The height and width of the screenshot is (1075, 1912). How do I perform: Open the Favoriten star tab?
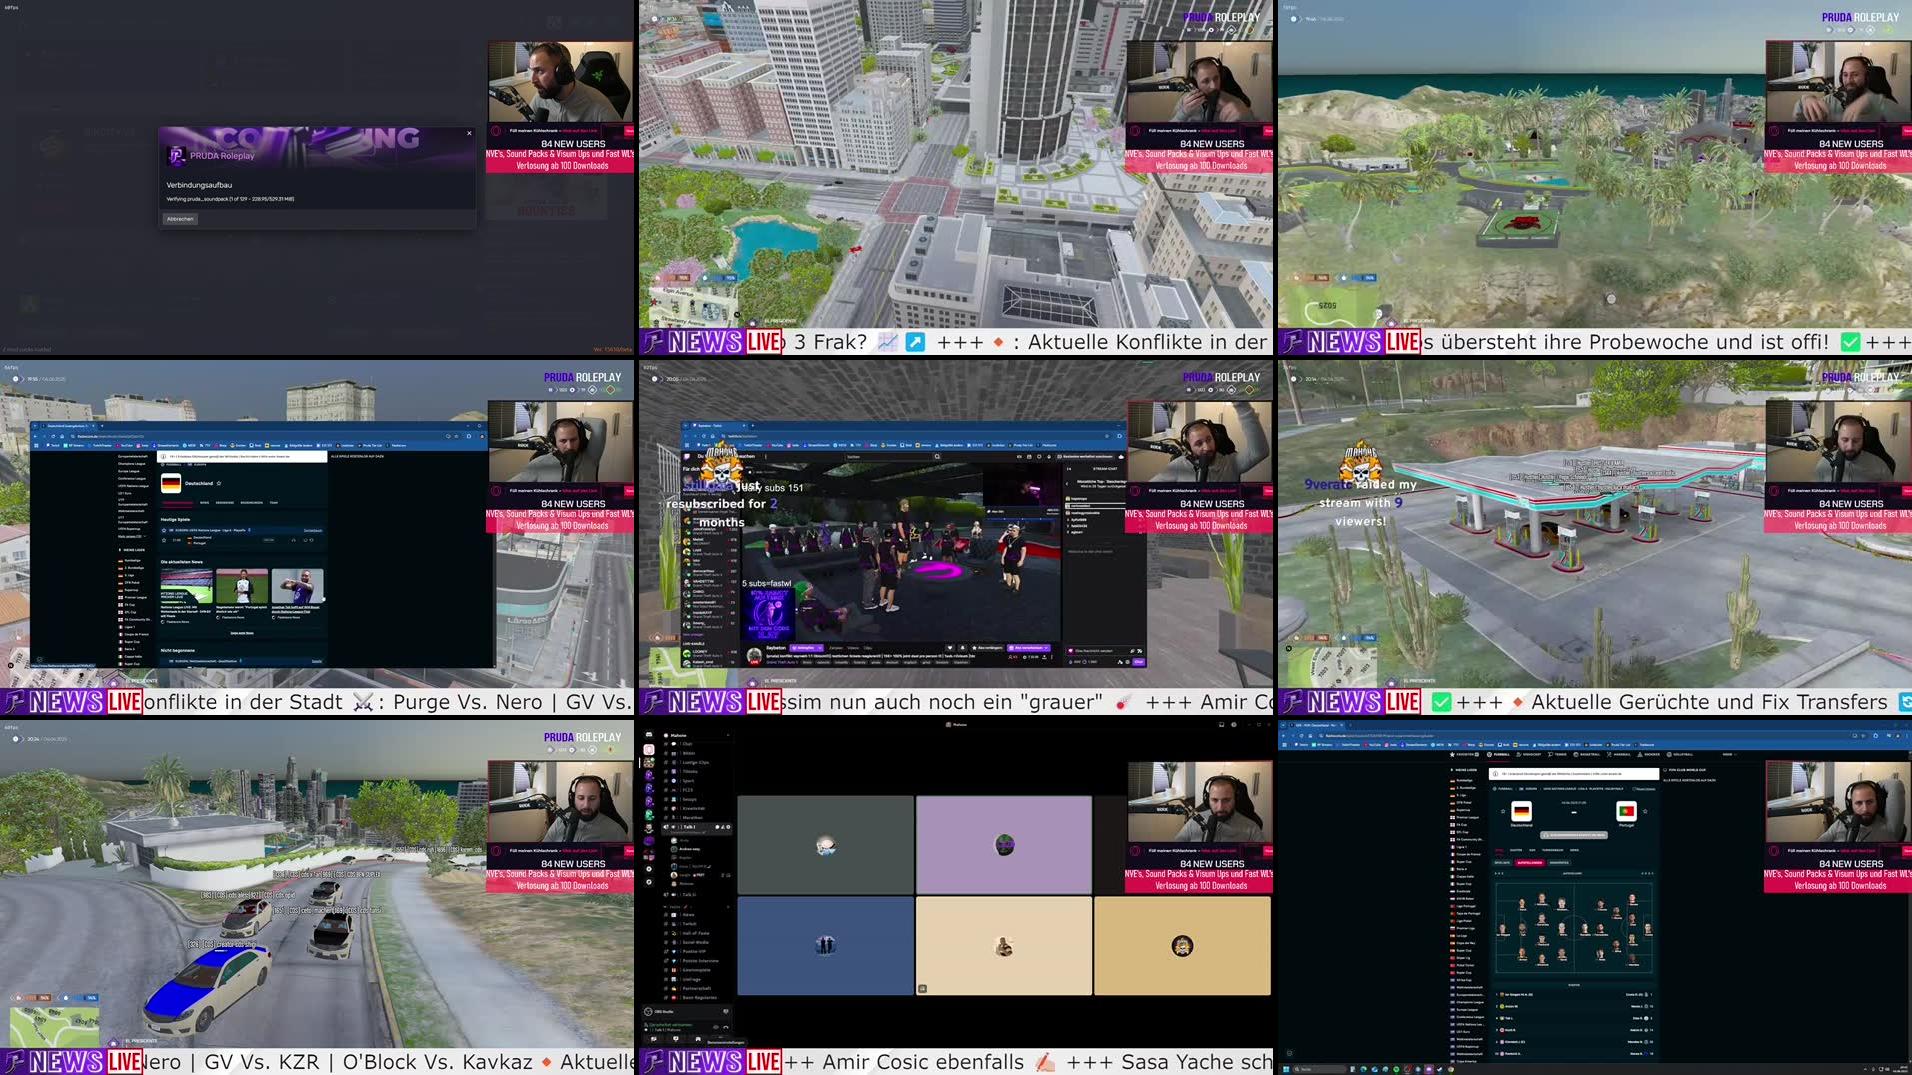pyautogui.click(x=1464, y=754)
